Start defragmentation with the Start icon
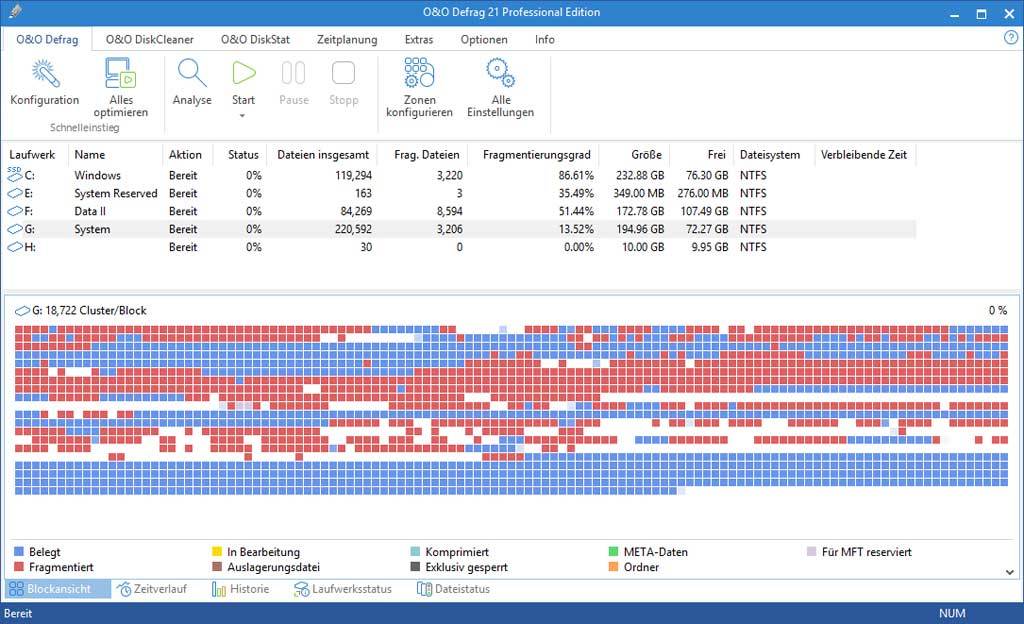Viewport: 1024px width, 624px height. 244,73
